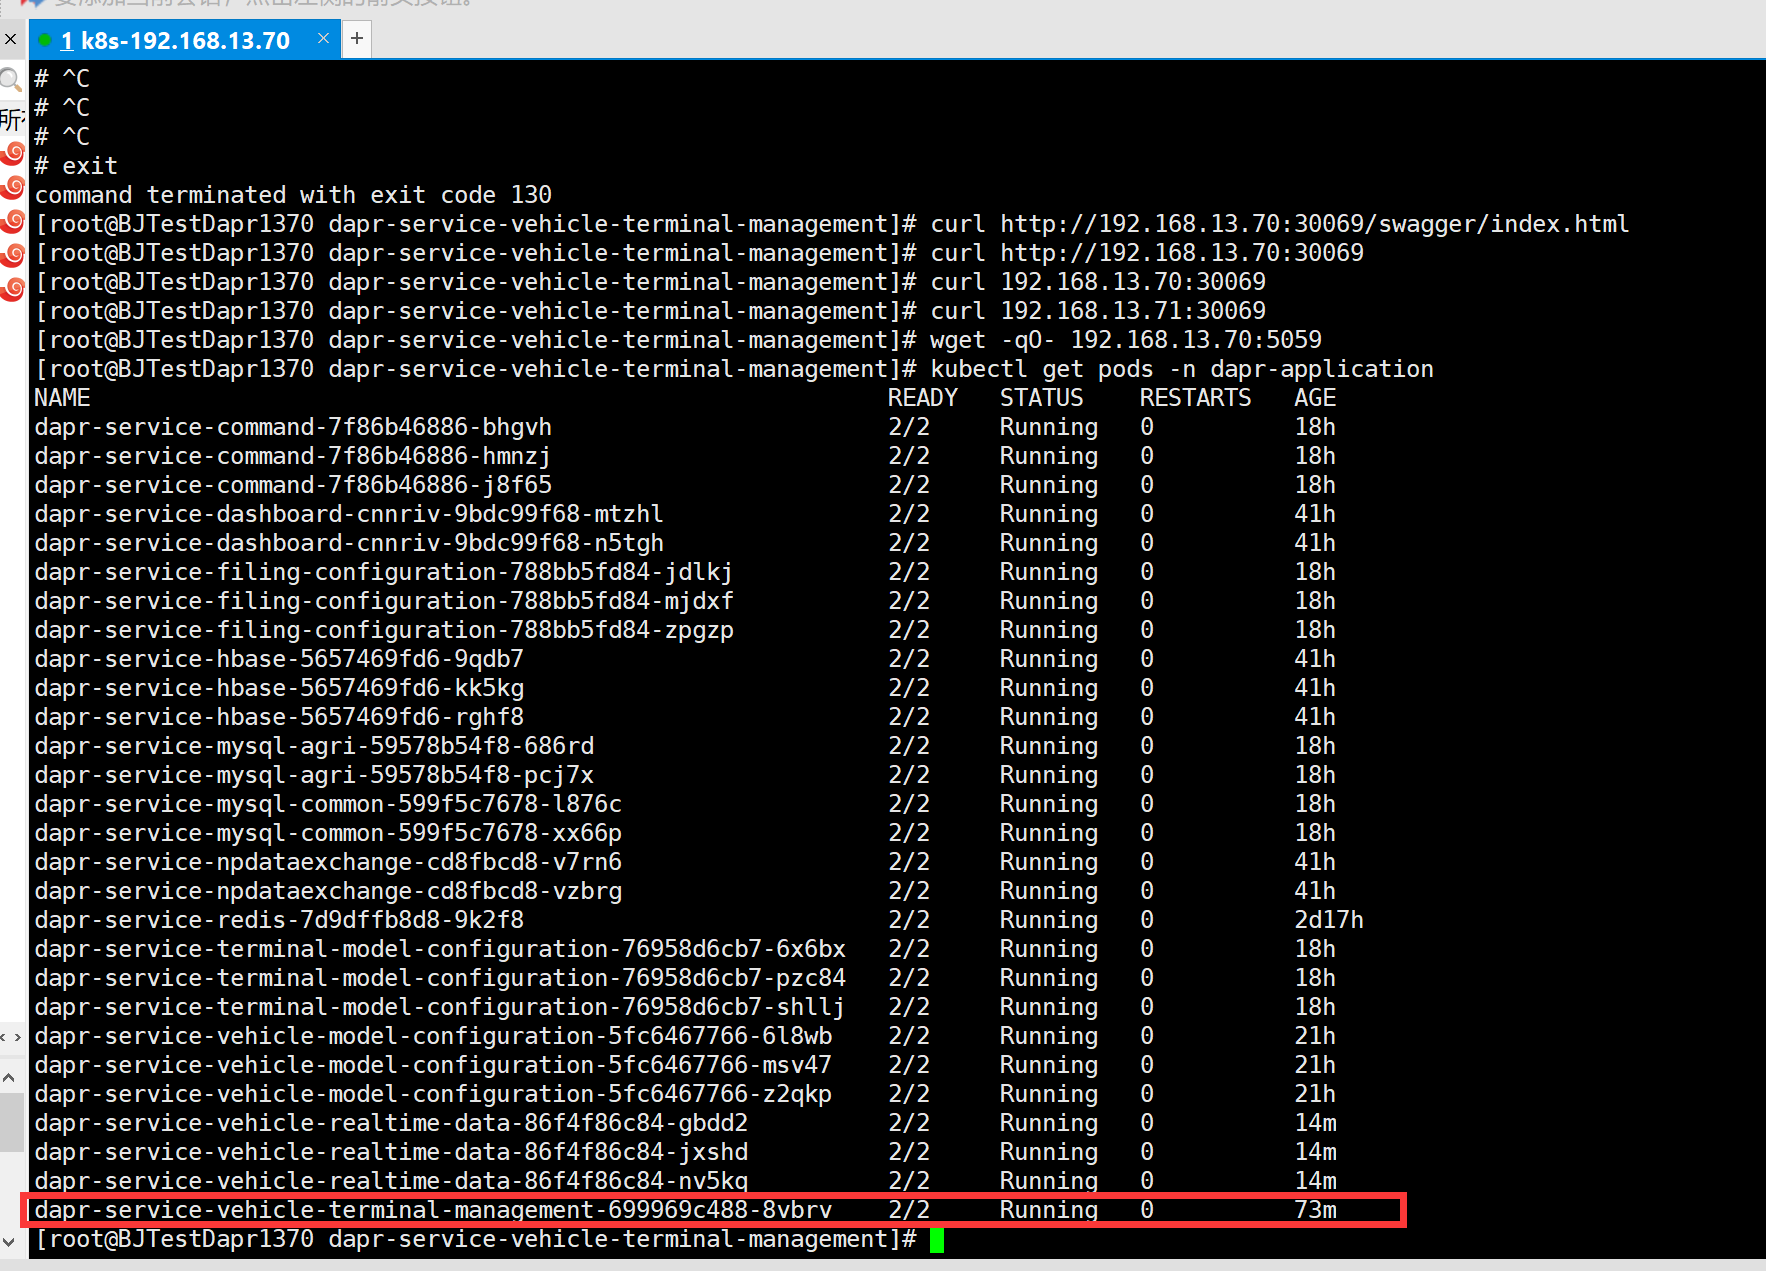Switch to the k8s-192.168.13.70 tab
1766x1271 pixels.
point(180,40)
